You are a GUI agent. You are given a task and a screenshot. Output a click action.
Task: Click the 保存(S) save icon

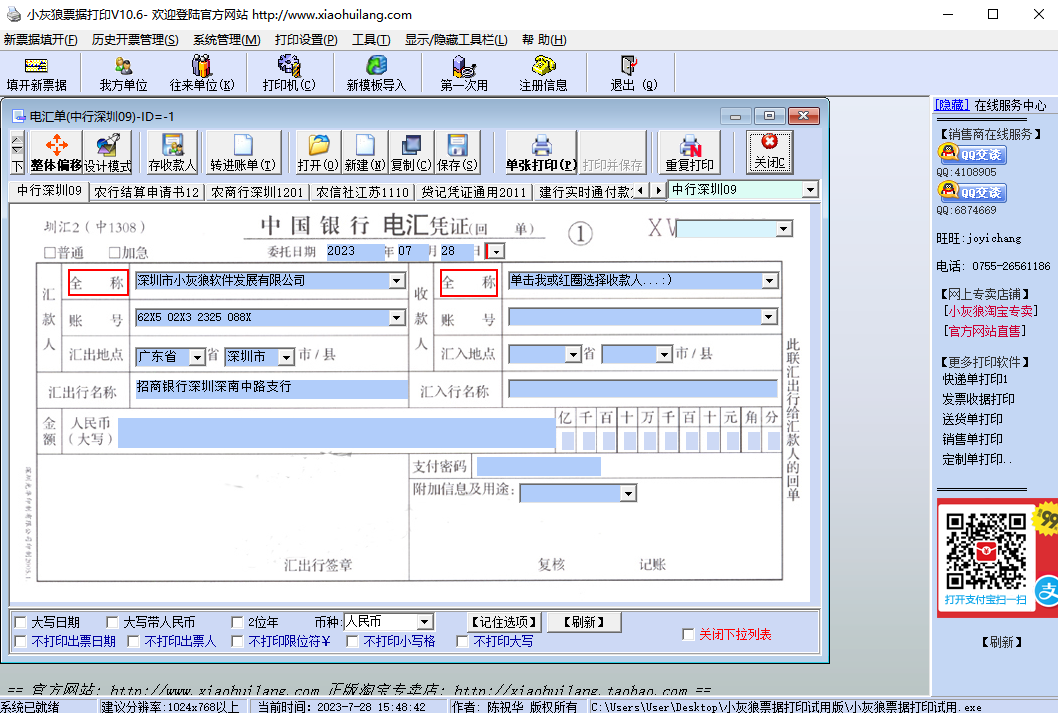pos(457,152)
